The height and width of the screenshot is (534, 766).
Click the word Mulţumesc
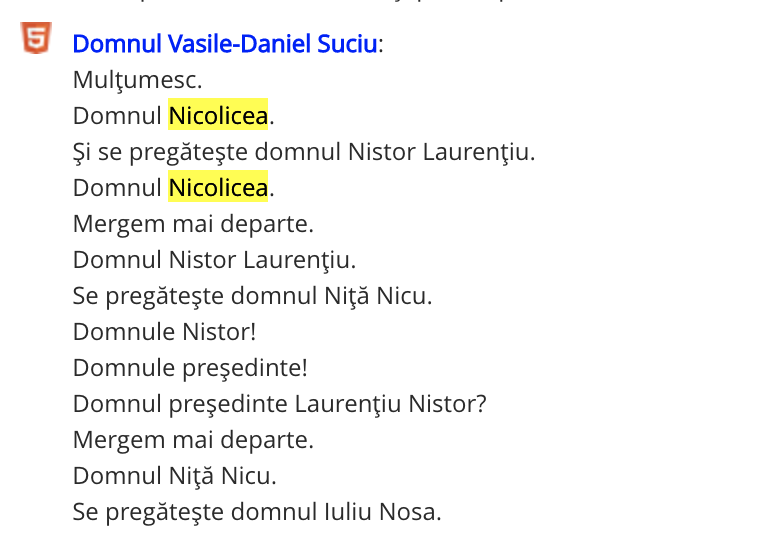pyautogui.click(x=137, y=80)
